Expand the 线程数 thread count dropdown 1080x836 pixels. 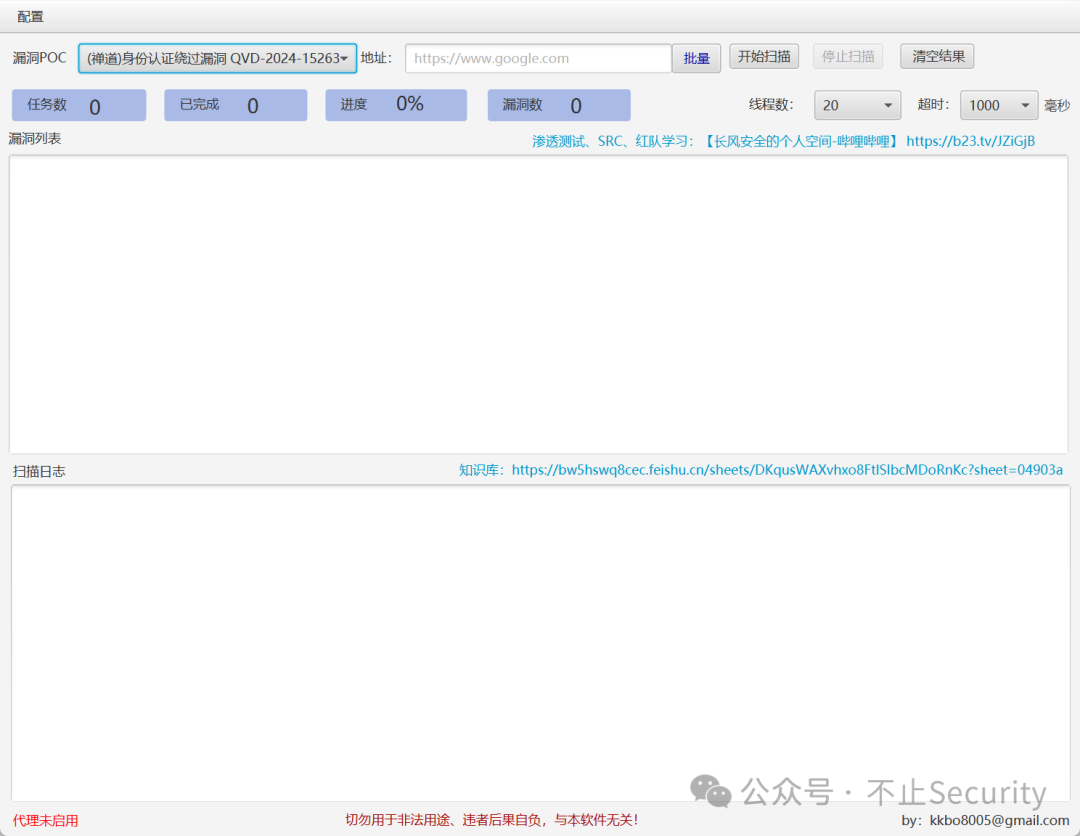pyautogui.click(x=857, y=104)
